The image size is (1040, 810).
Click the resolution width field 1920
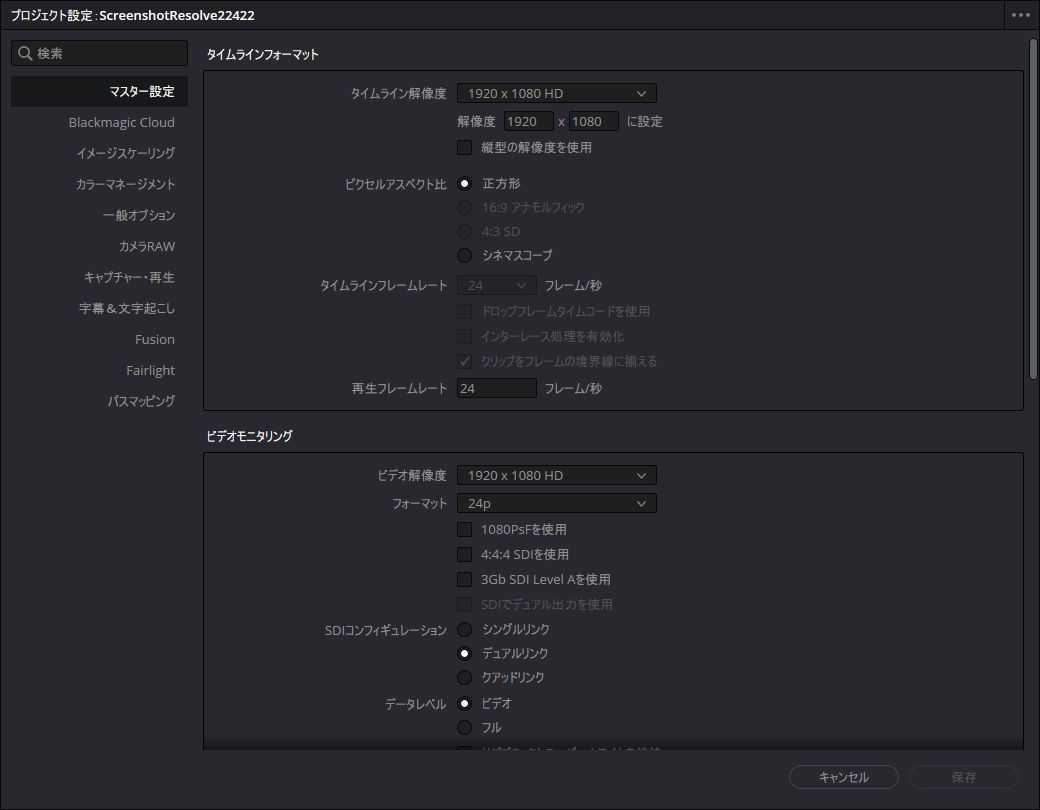click(528, 121)
